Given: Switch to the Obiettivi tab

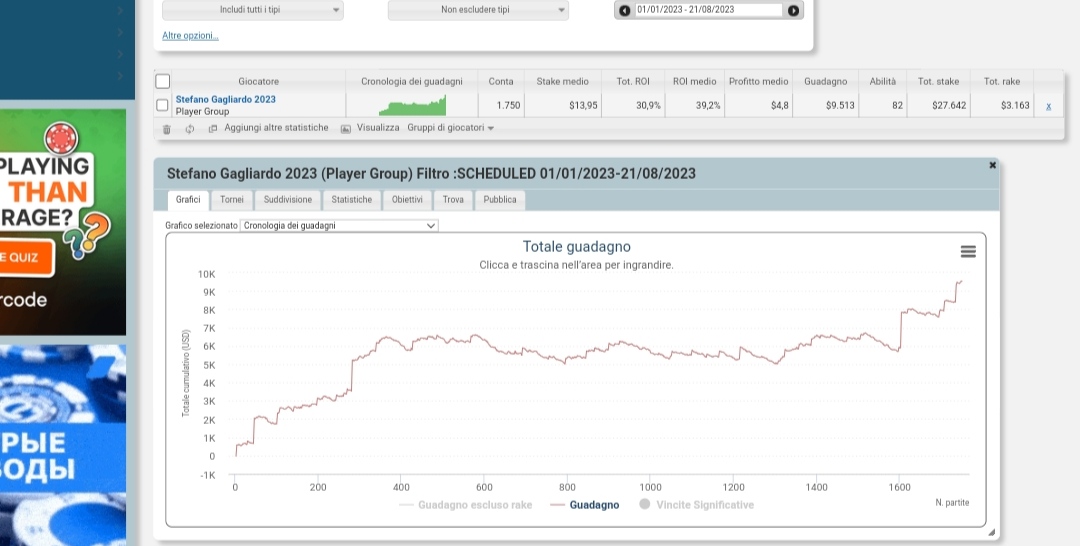Looking at the screenshot, I should 407,200.
